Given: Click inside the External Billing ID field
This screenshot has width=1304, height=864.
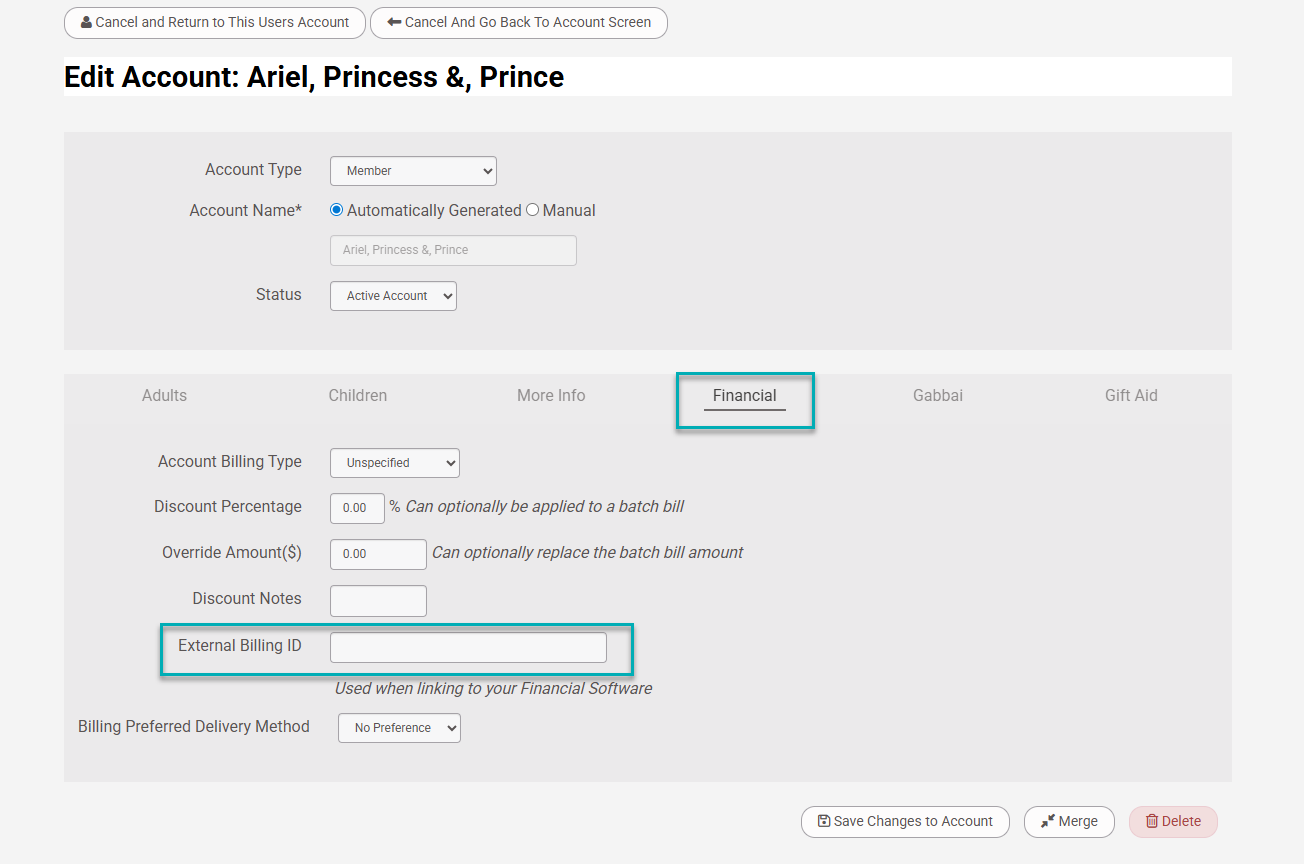Looking at the screenshot, I should click(468, 647).
